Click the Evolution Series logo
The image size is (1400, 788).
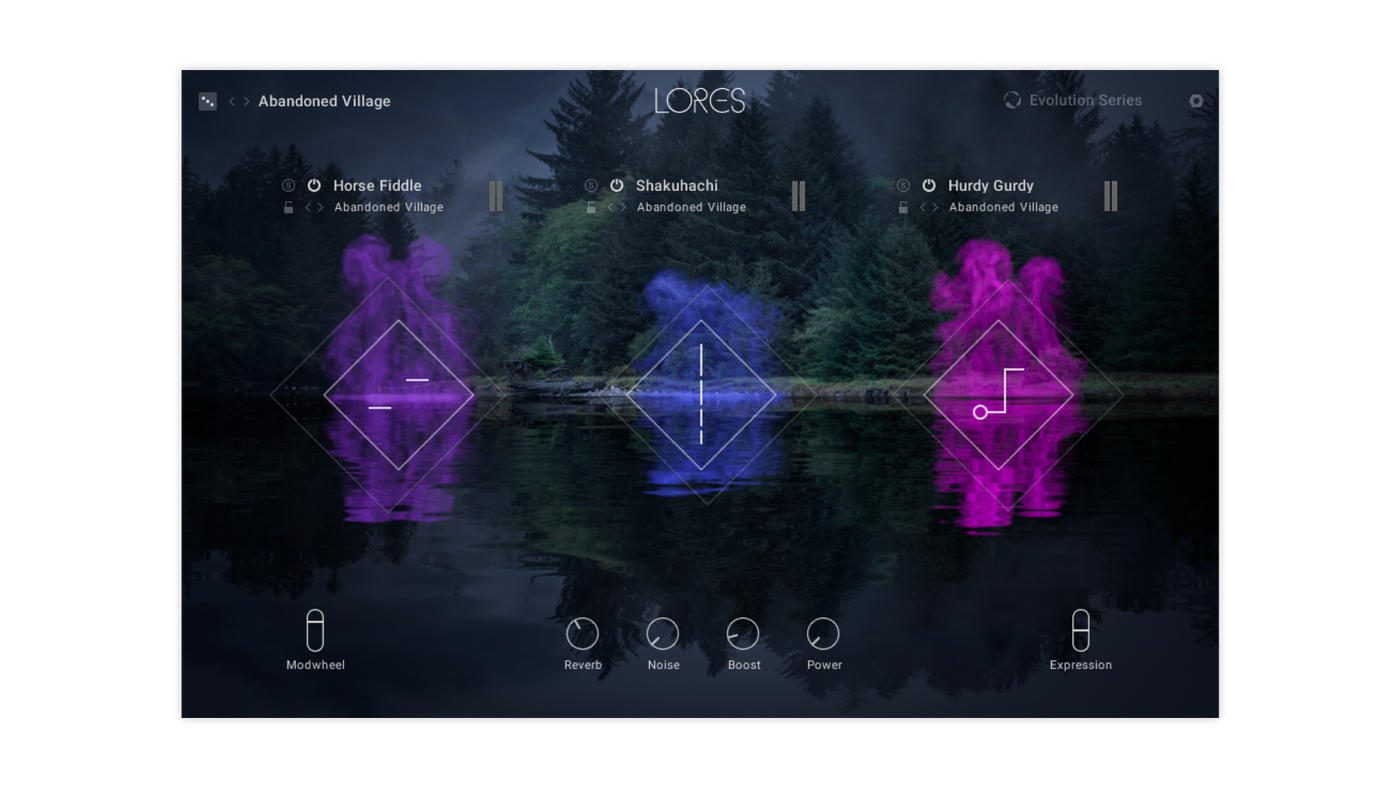tap(1073, 100)
